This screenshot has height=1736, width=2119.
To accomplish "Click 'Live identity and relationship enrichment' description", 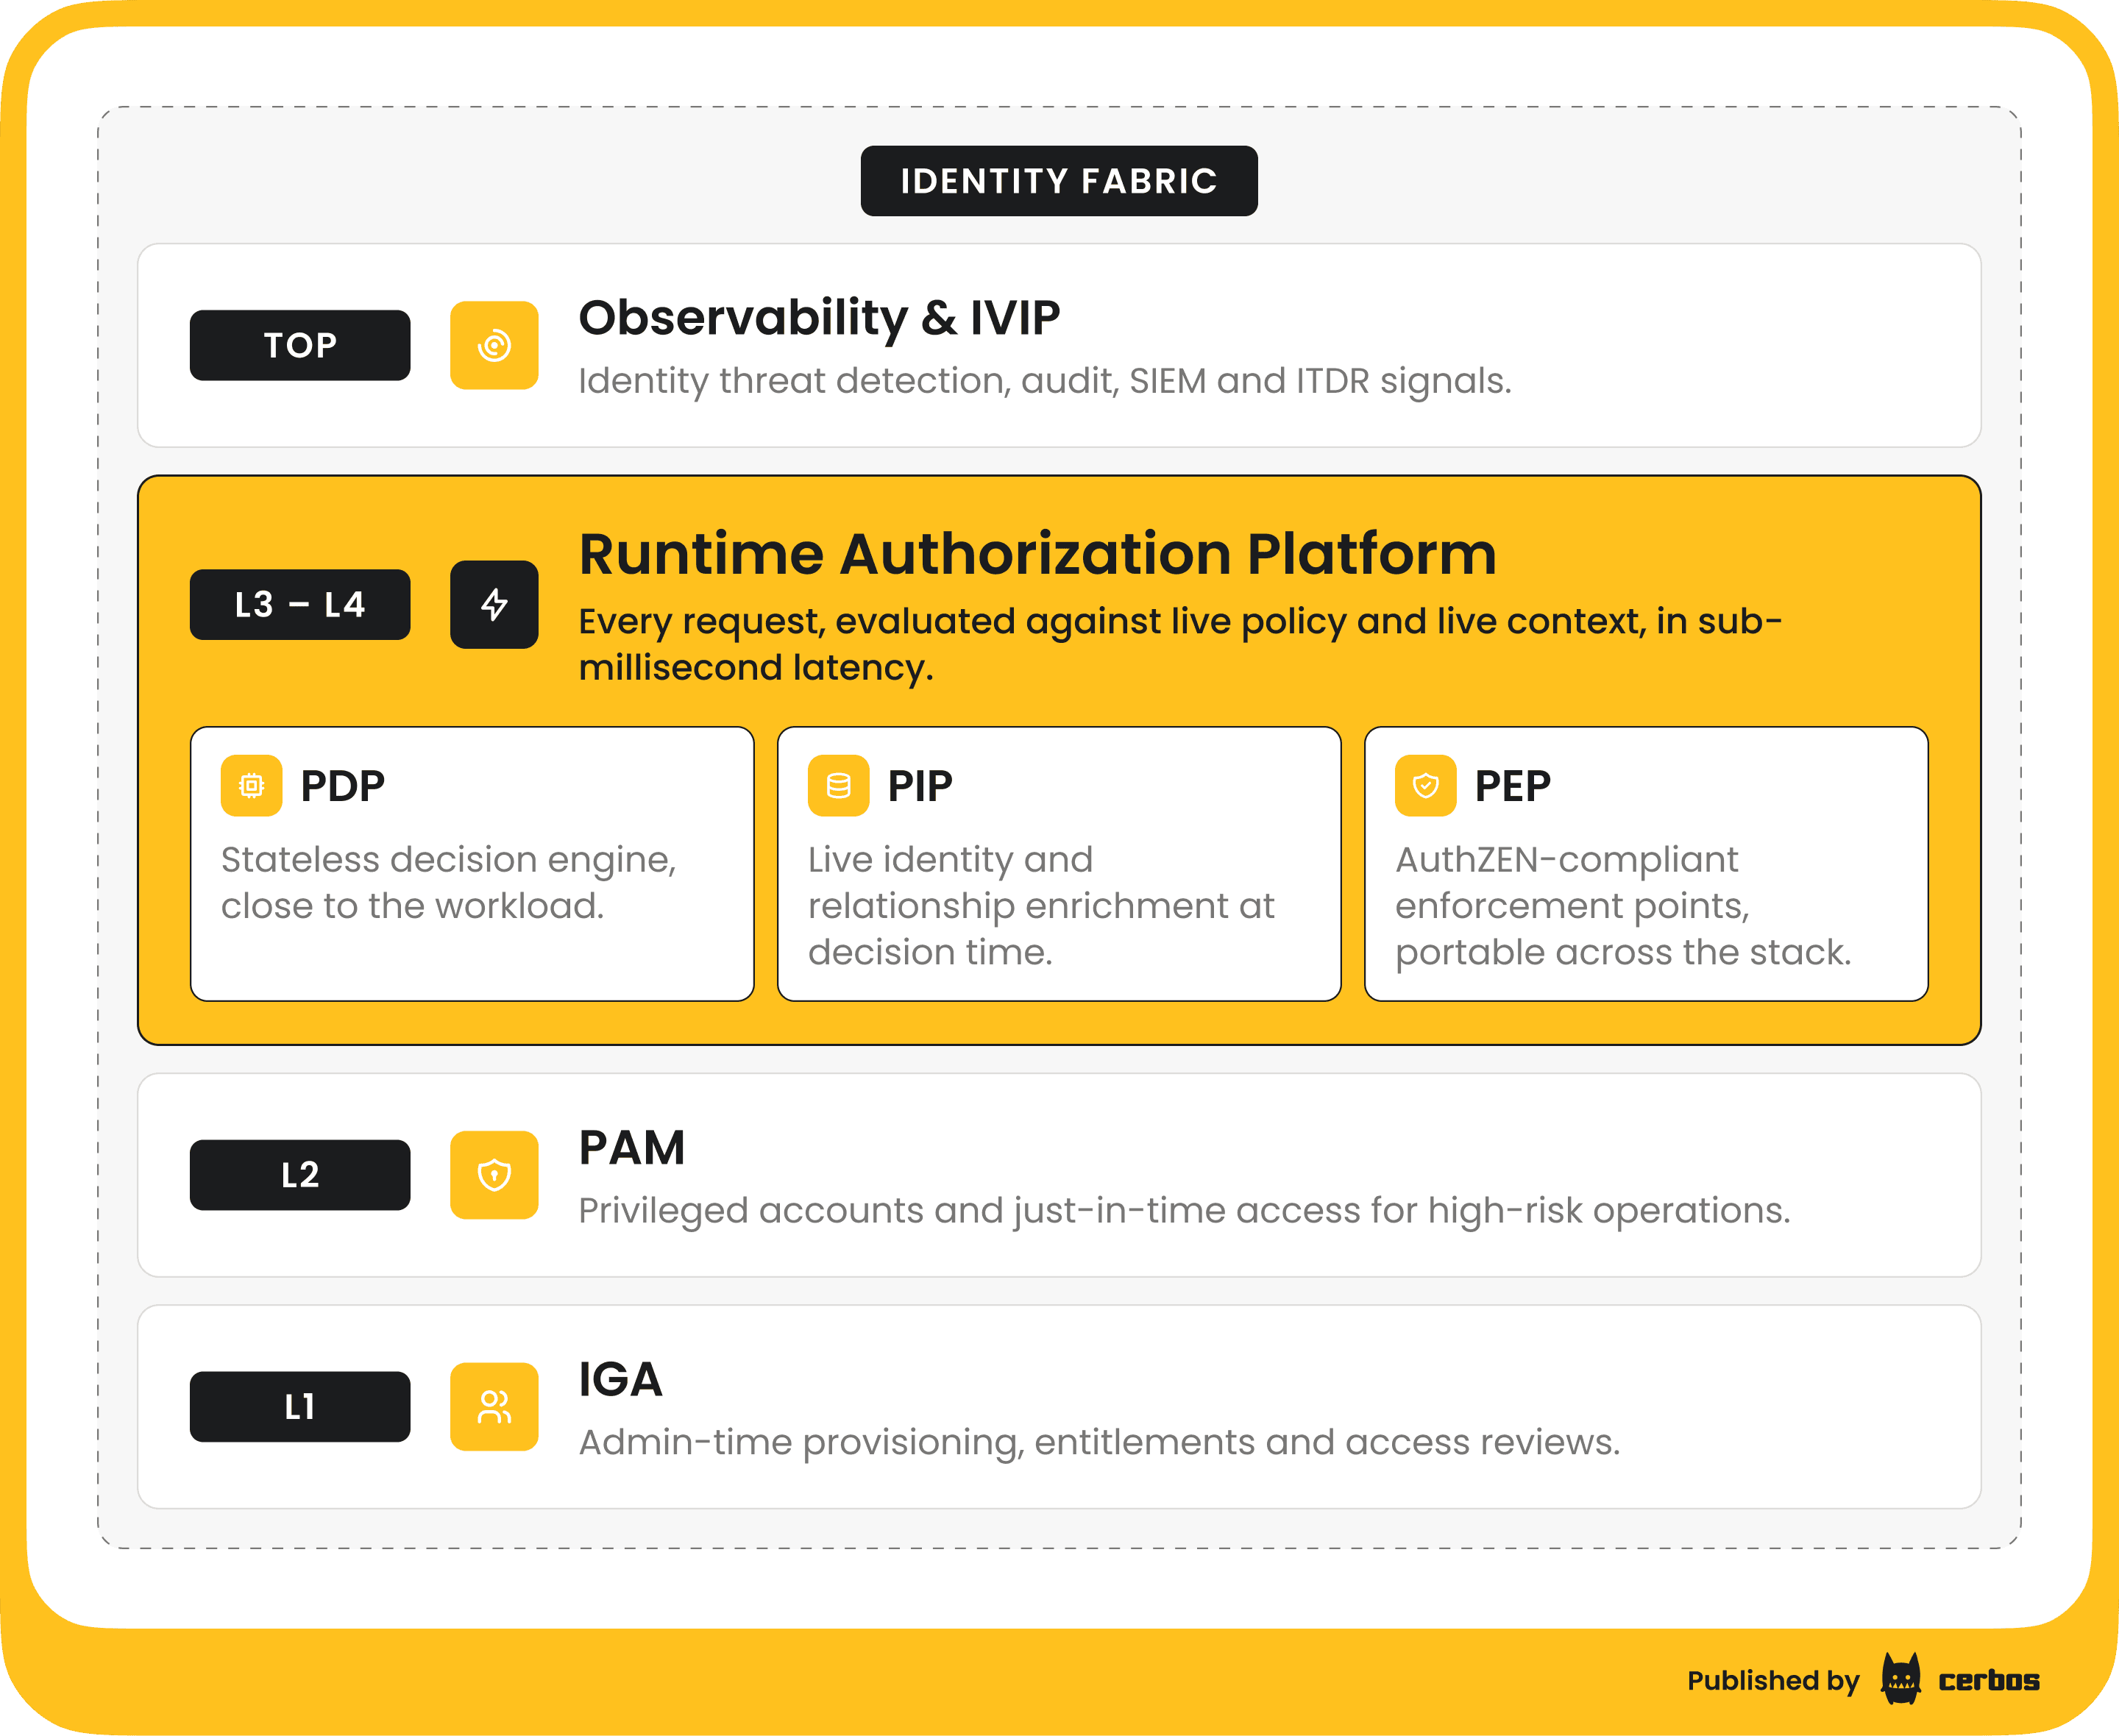I will click(1041, 906).
